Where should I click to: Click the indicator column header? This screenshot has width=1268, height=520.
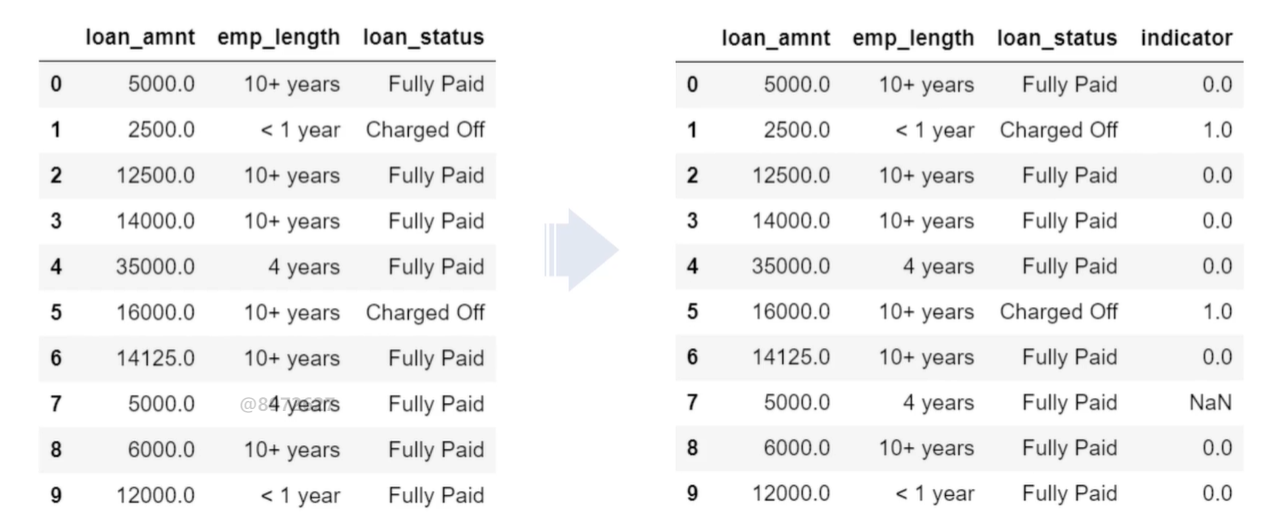click(1186, 38)
